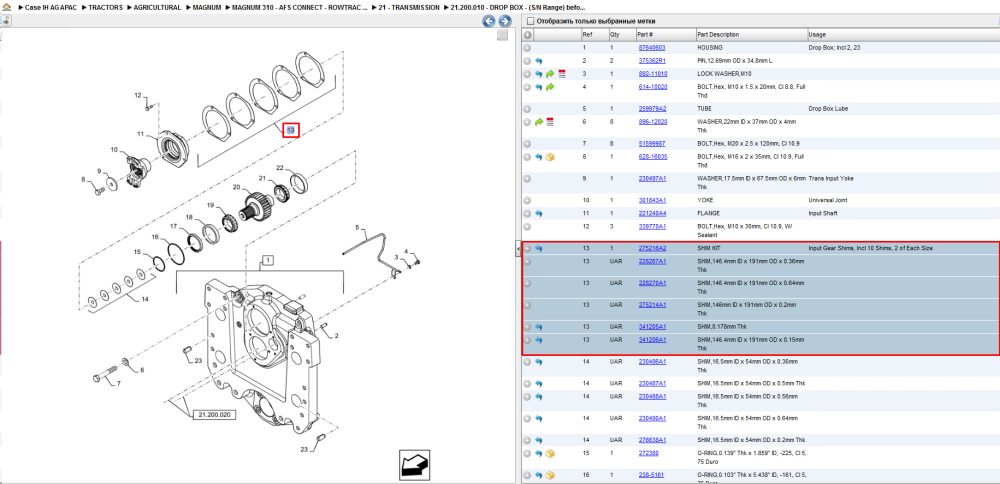This screenshot has height=484, width=1000.
Task: Sort by Part # column header
Action: [x=645, y=34]
